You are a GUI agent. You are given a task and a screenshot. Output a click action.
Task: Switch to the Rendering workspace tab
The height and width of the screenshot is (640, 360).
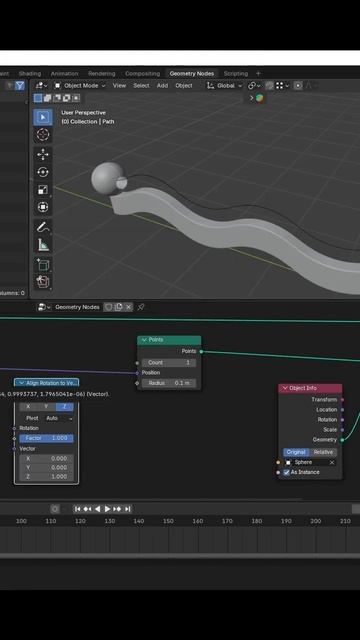coord(102,73)
